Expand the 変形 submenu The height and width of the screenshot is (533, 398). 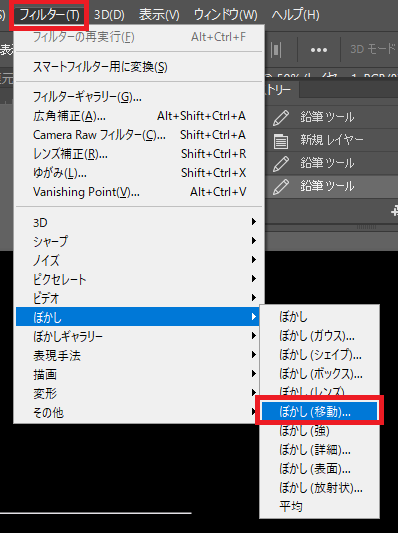[137, 394]
